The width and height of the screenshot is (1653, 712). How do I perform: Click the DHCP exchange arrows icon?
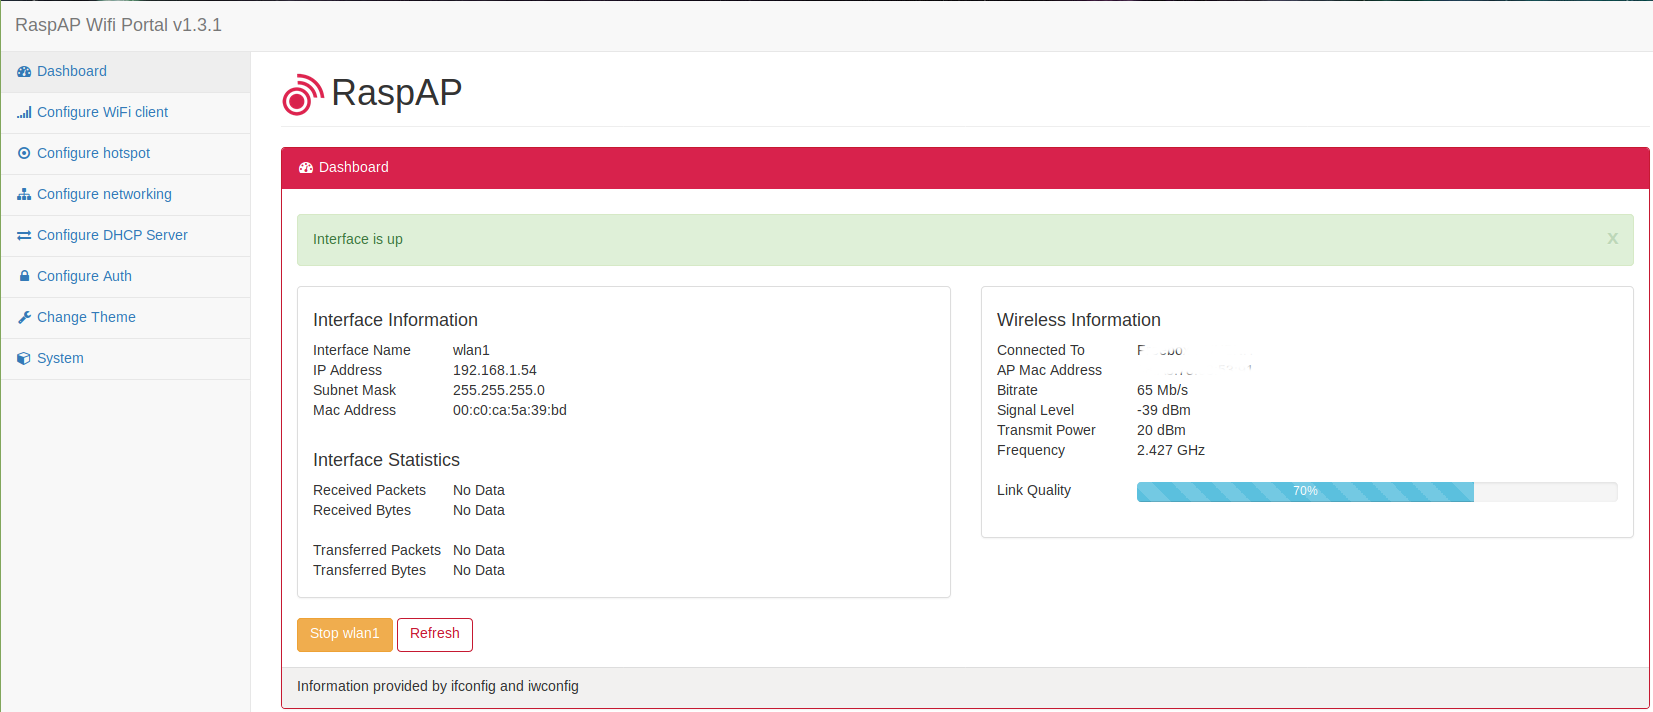click(x=24, y=236)
